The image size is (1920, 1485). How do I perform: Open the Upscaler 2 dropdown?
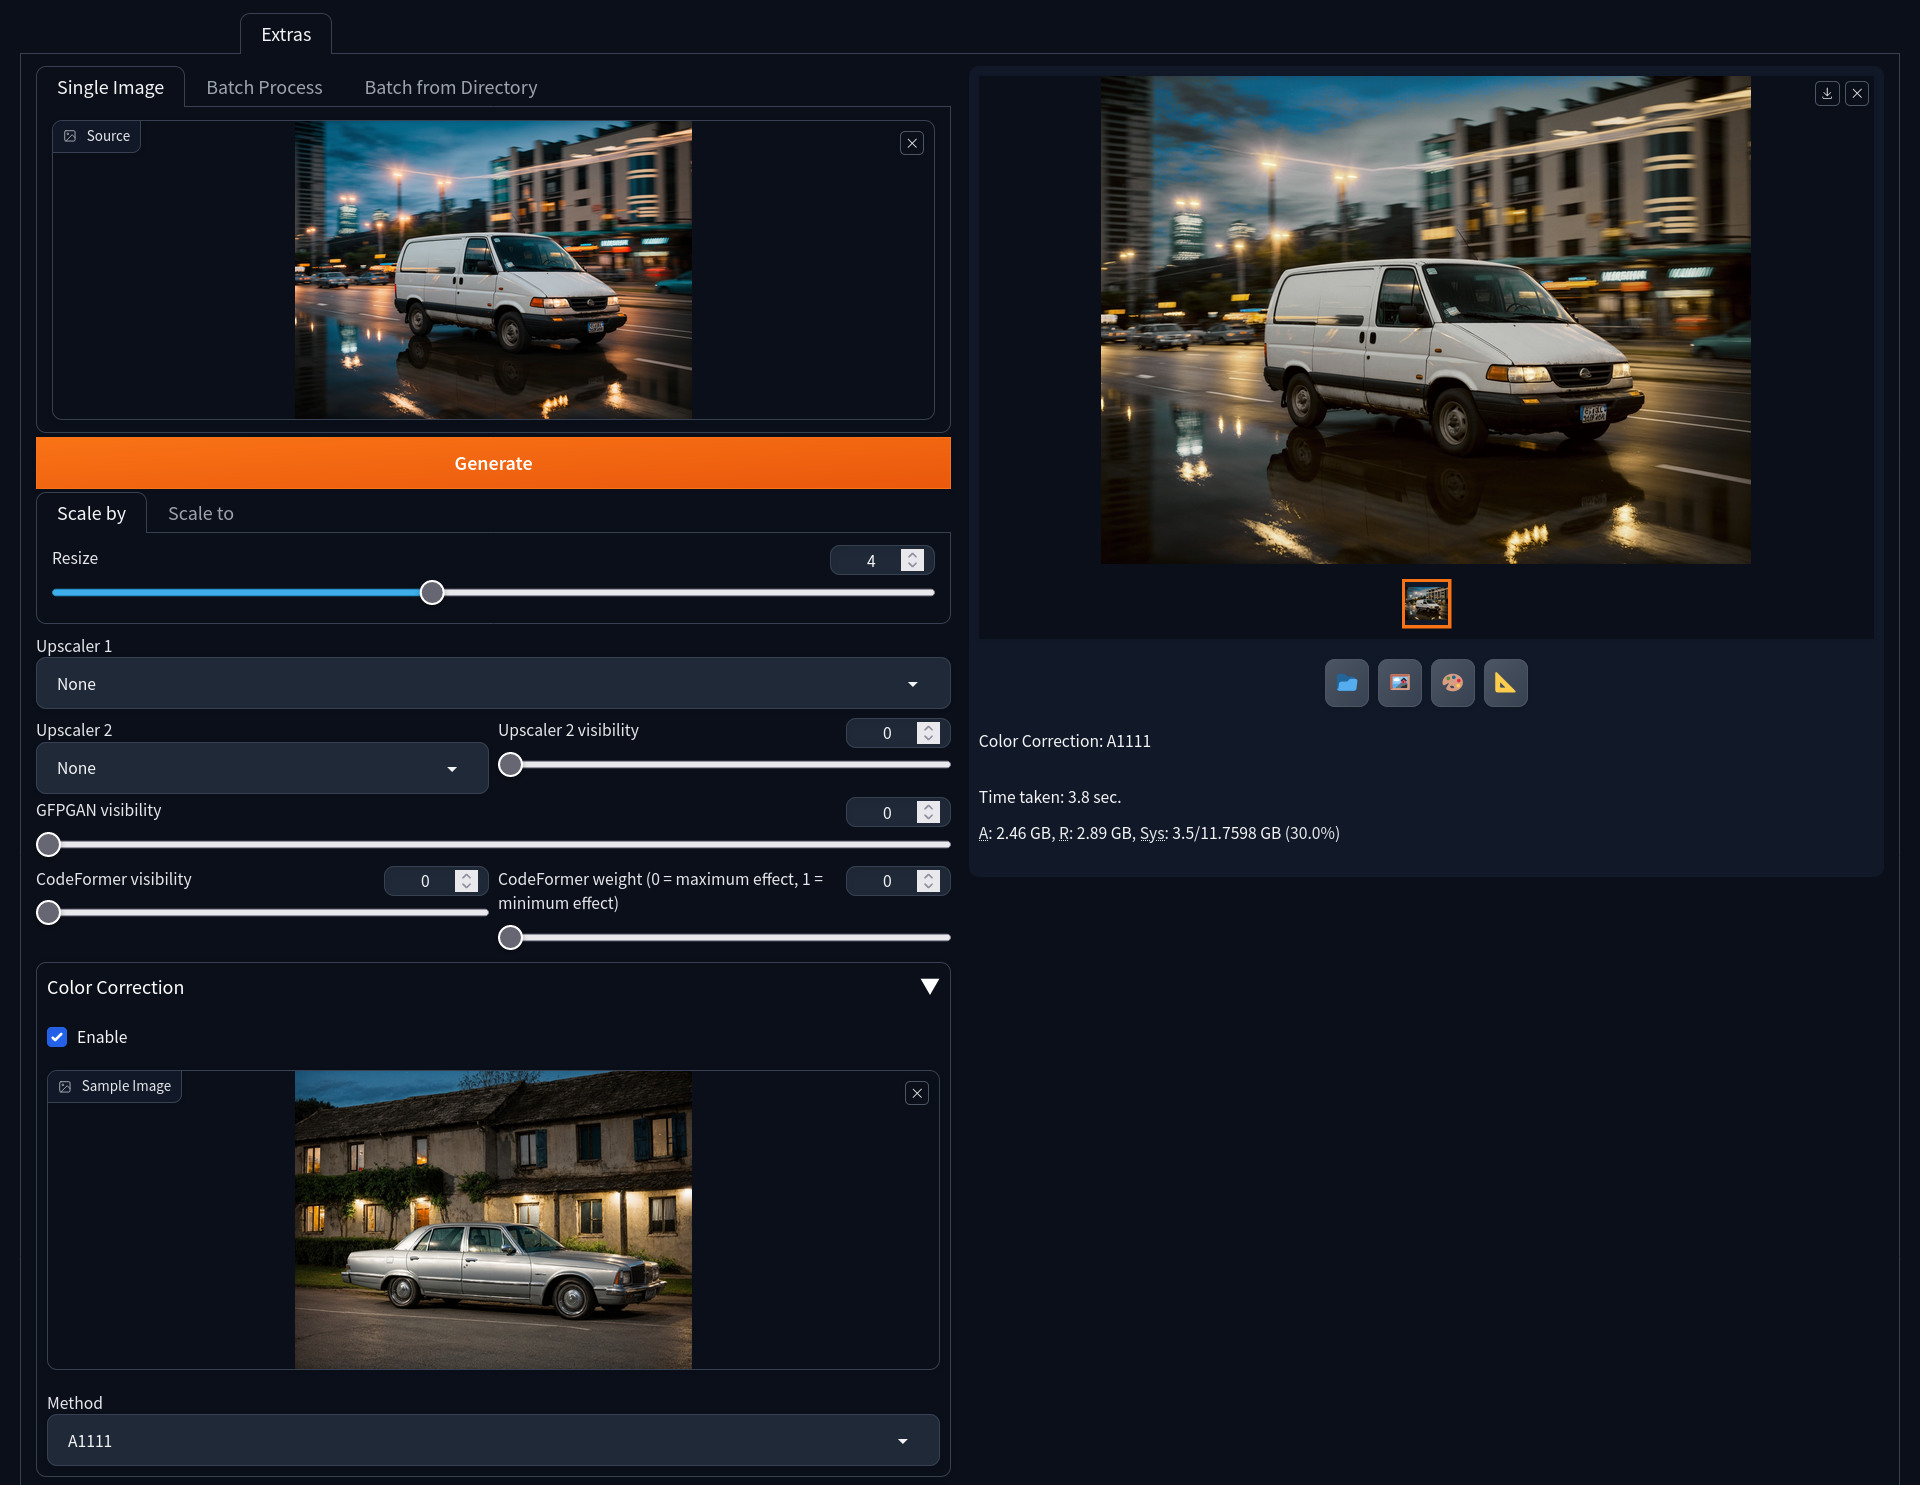point(262,768)
